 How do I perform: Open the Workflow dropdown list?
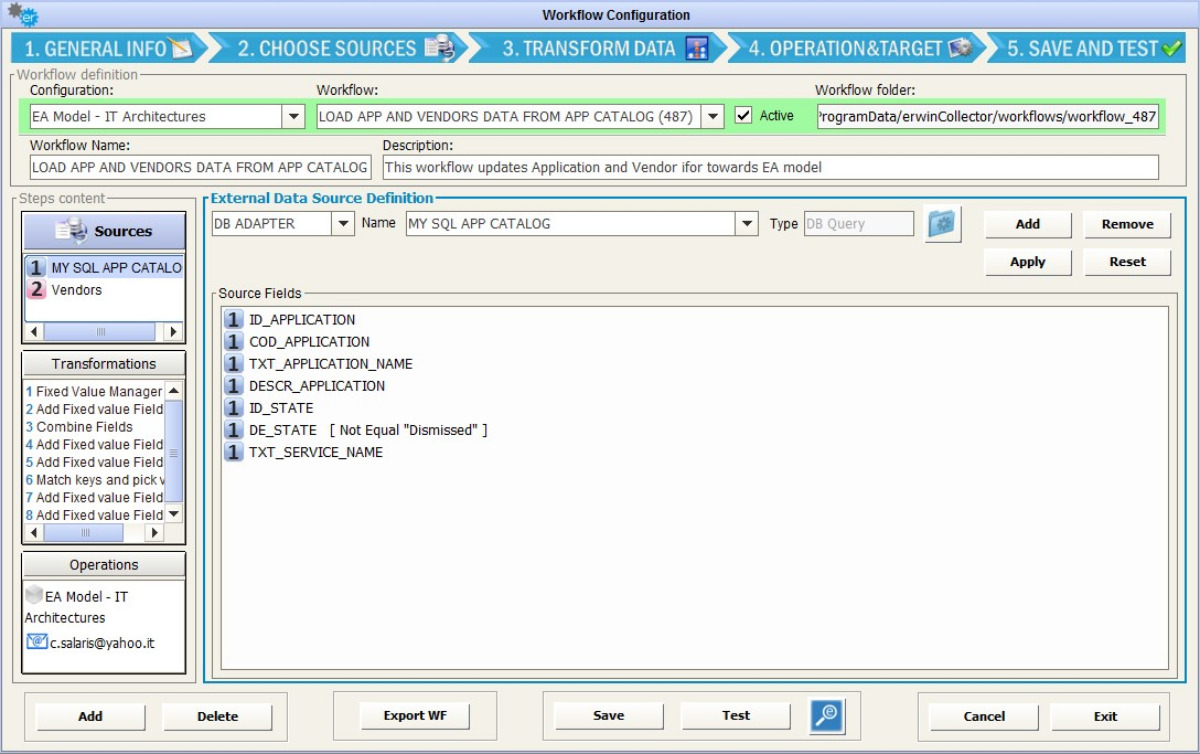tap(713, 117)
